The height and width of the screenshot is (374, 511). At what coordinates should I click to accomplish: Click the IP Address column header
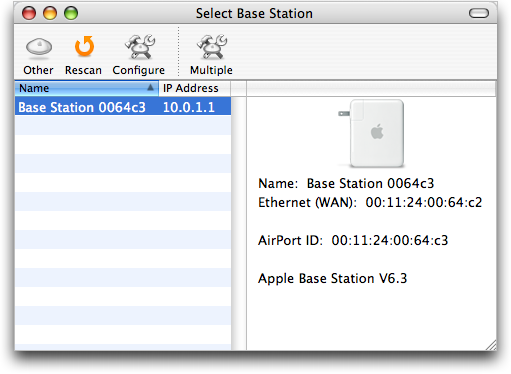(x=194, y=88)
